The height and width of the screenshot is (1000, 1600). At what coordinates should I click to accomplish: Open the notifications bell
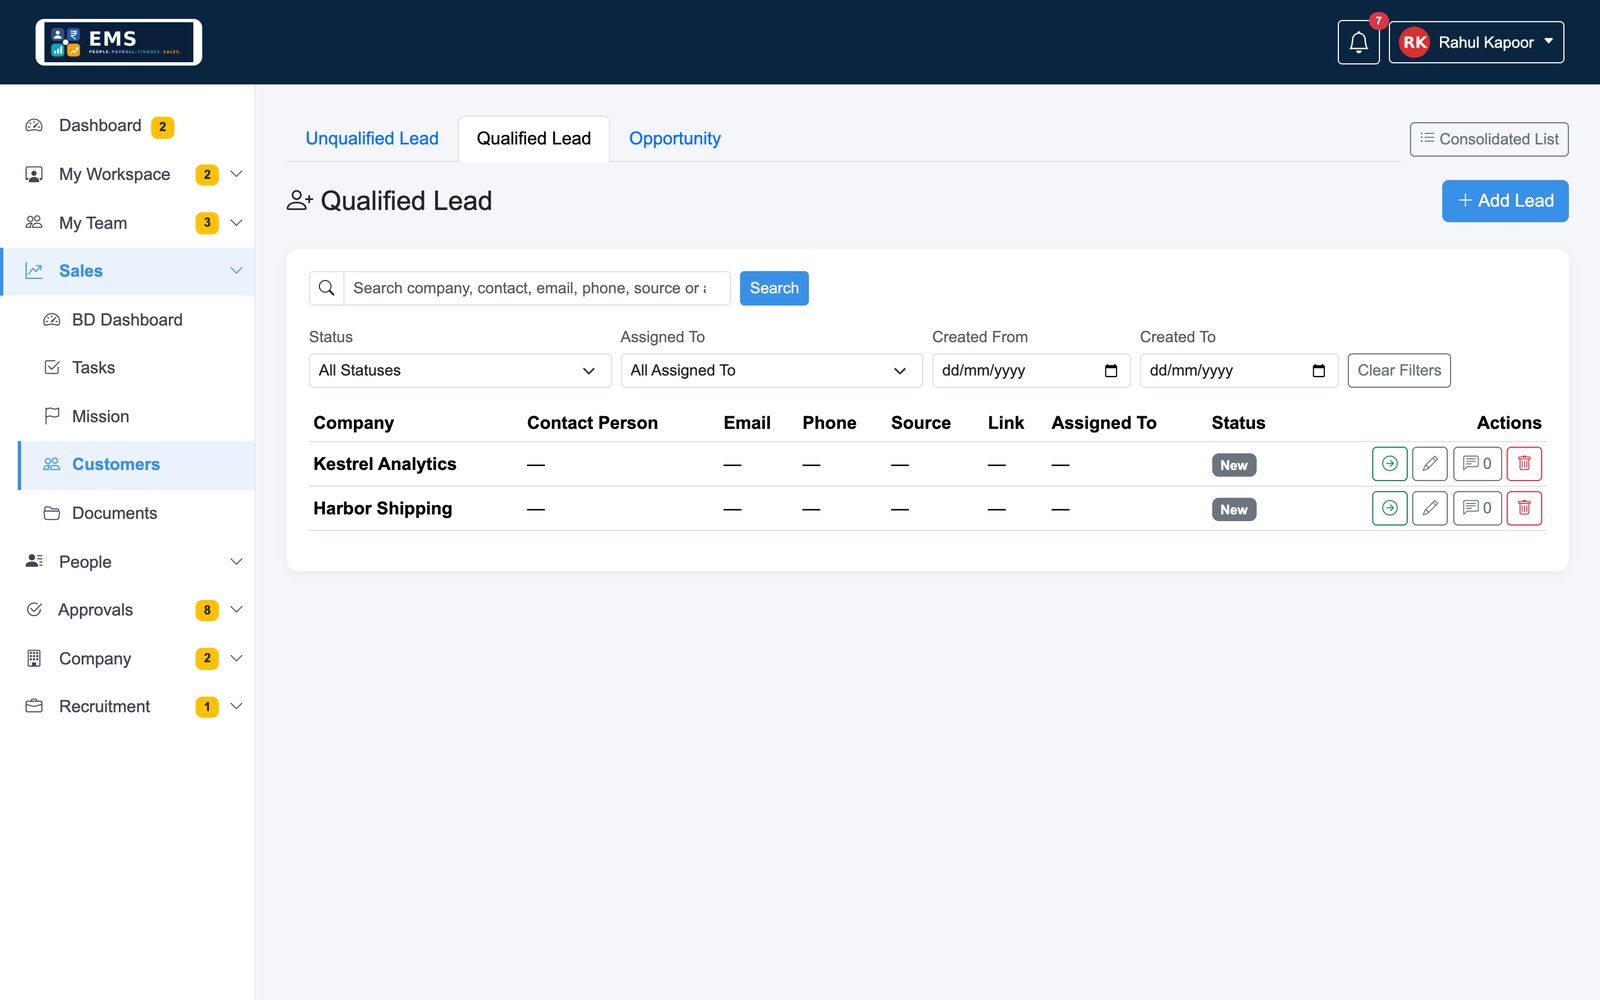(1358, 42)
